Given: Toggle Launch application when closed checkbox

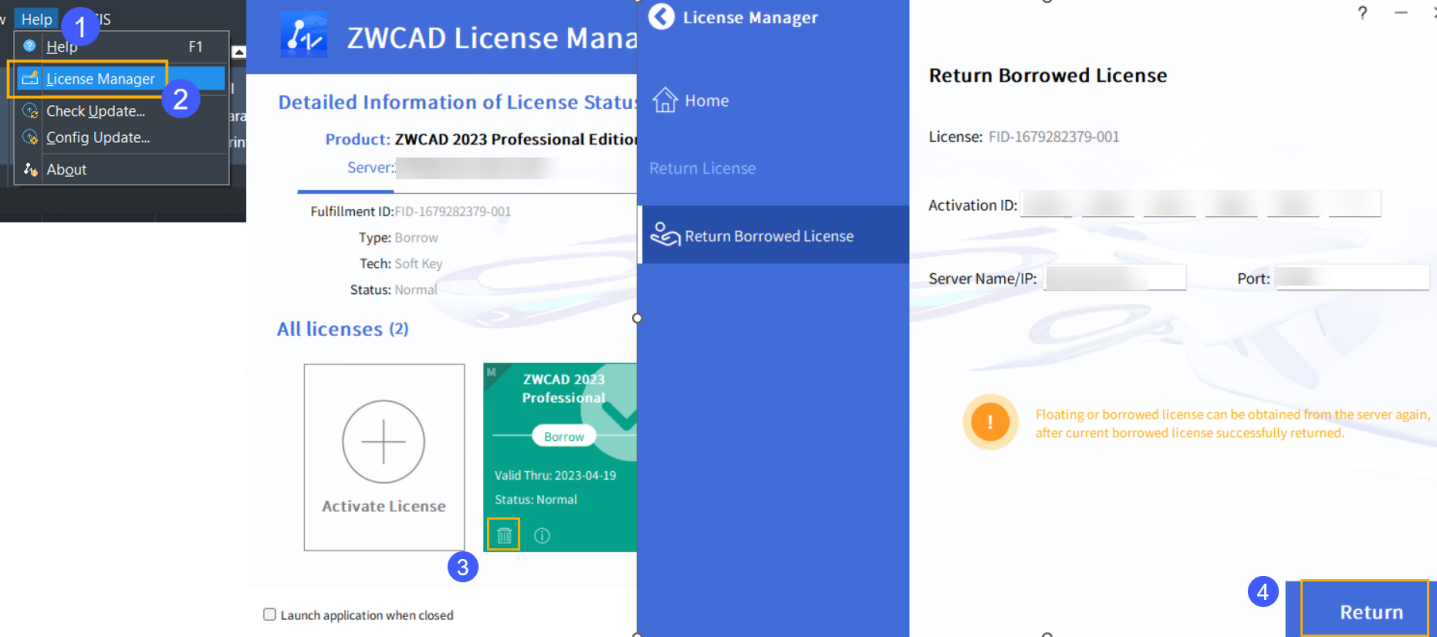Looking at the screenshot, I should tap(269, 615).
